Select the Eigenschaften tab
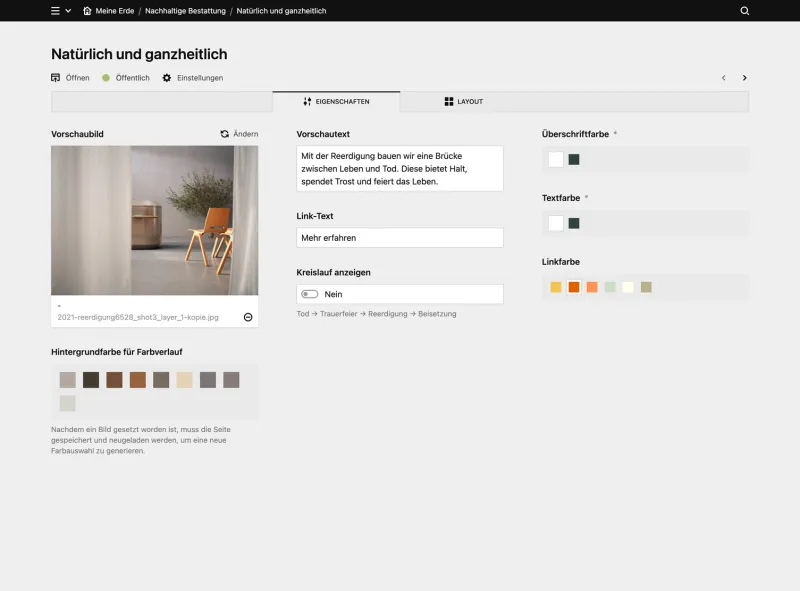The width and height of the screenshot is (800, 591). (340, 101)
